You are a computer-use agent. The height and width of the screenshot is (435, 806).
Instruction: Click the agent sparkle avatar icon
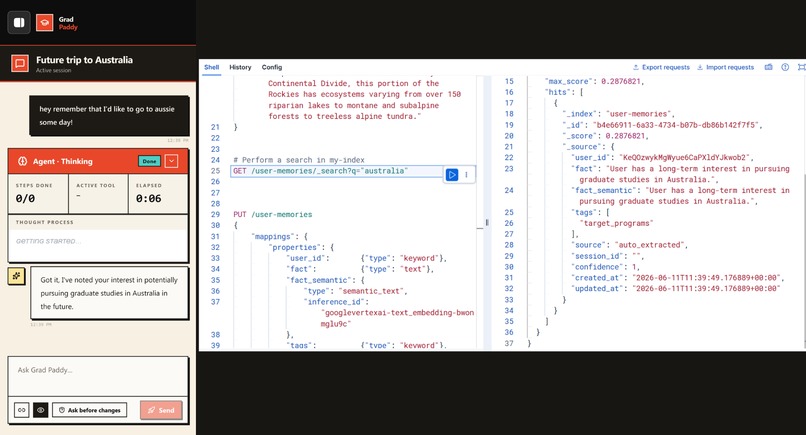coord(16,276)
